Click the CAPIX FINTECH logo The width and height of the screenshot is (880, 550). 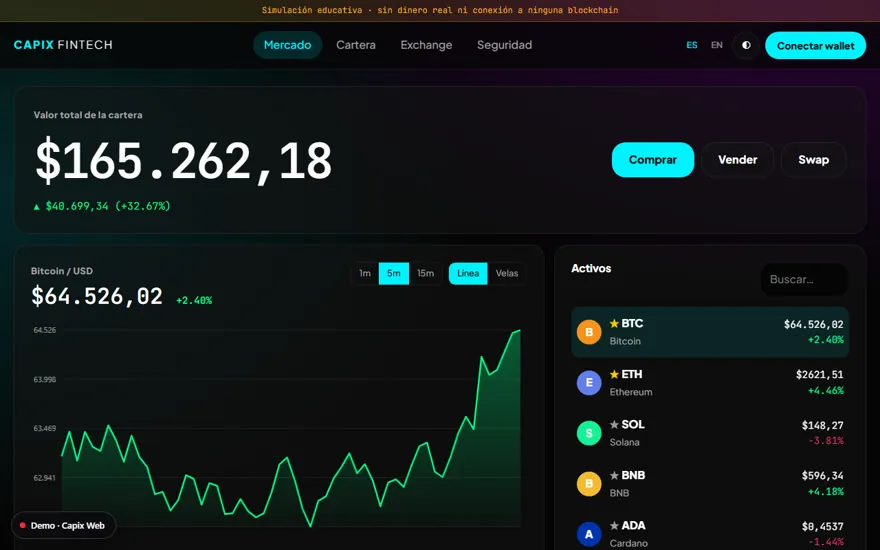[63, 45]
